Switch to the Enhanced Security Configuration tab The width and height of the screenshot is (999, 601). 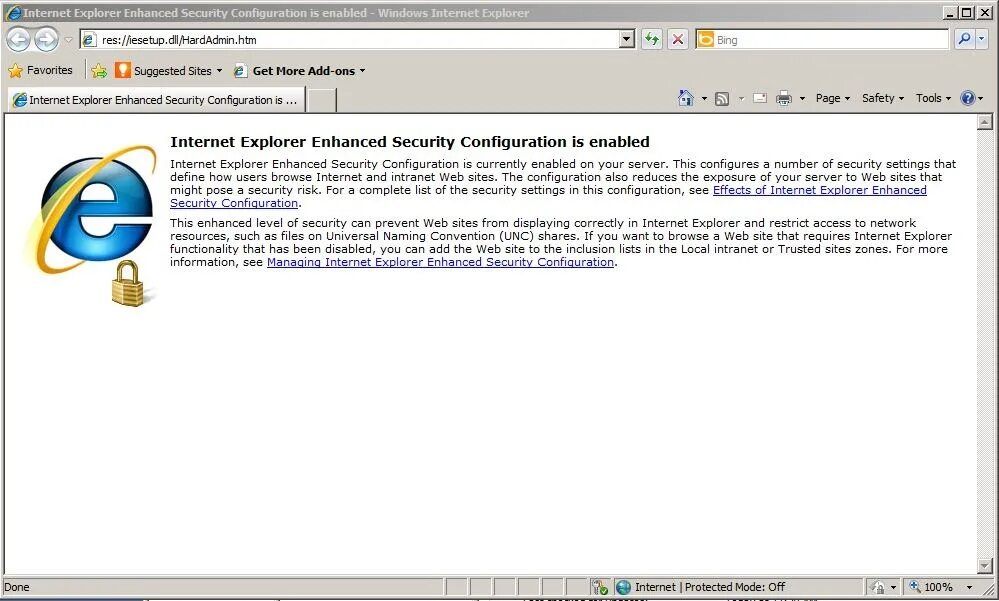coord(155,99)
